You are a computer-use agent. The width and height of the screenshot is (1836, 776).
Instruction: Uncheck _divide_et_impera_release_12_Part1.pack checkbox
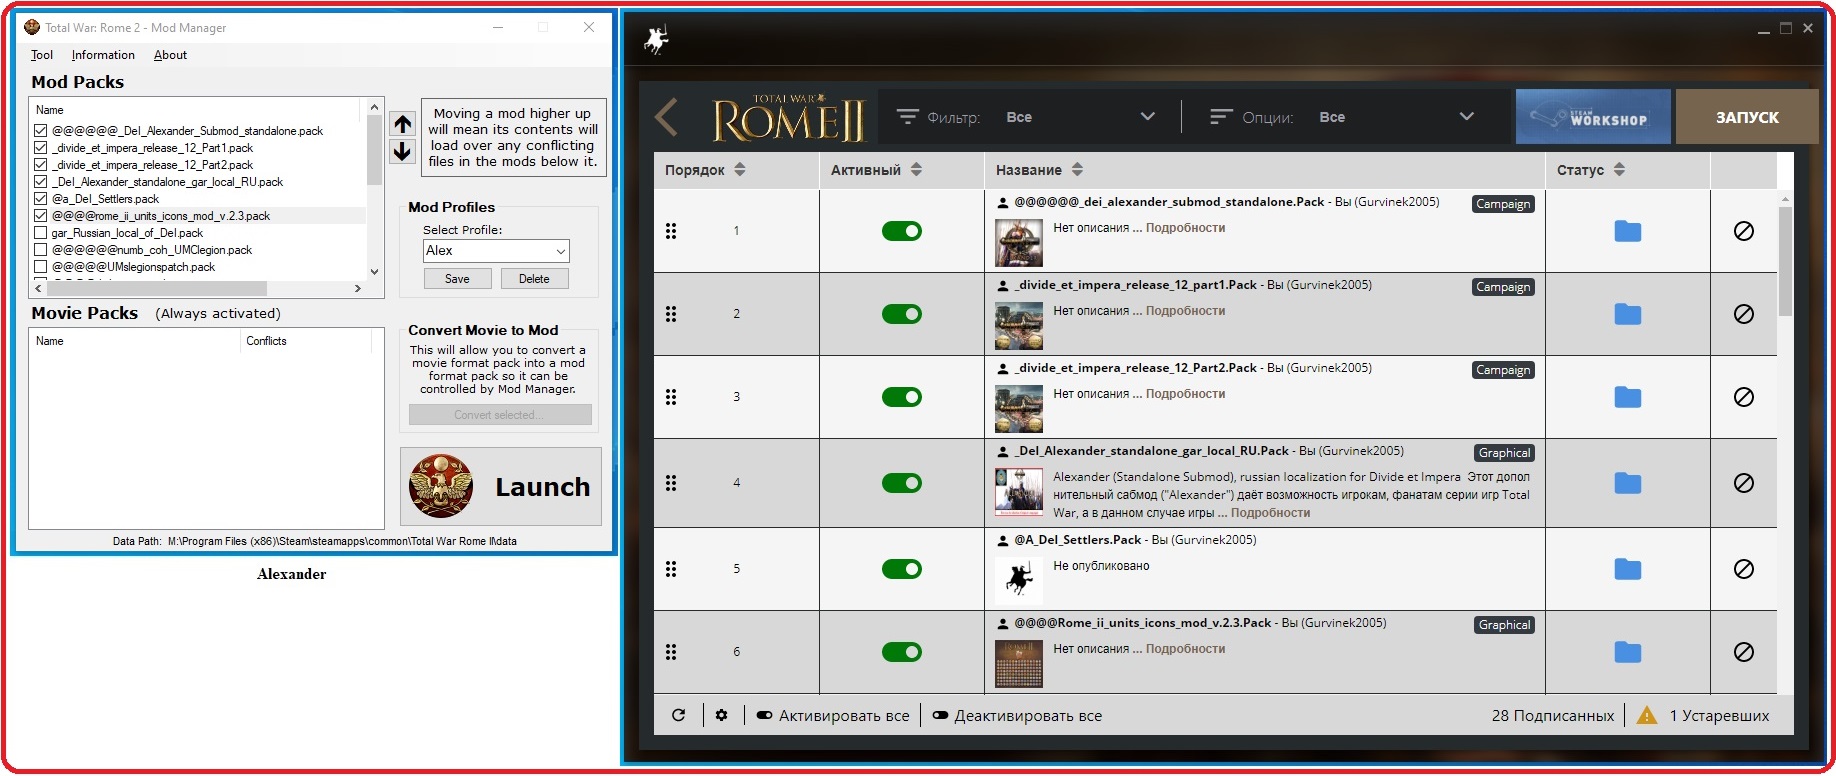click(x=41, y=148)
